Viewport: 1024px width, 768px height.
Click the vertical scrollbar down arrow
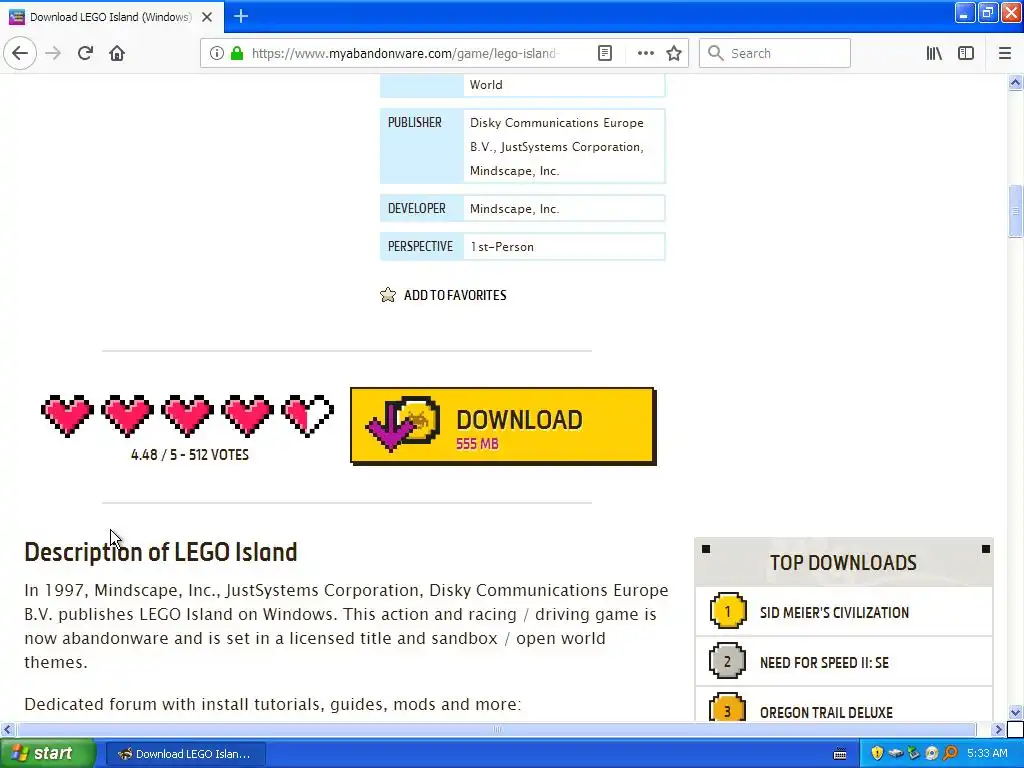(1015, 712)
